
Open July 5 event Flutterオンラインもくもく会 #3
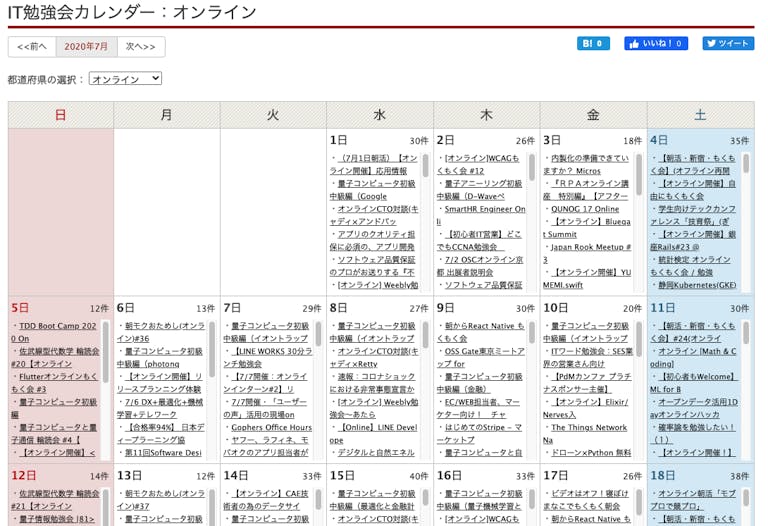tap(54, 383)
